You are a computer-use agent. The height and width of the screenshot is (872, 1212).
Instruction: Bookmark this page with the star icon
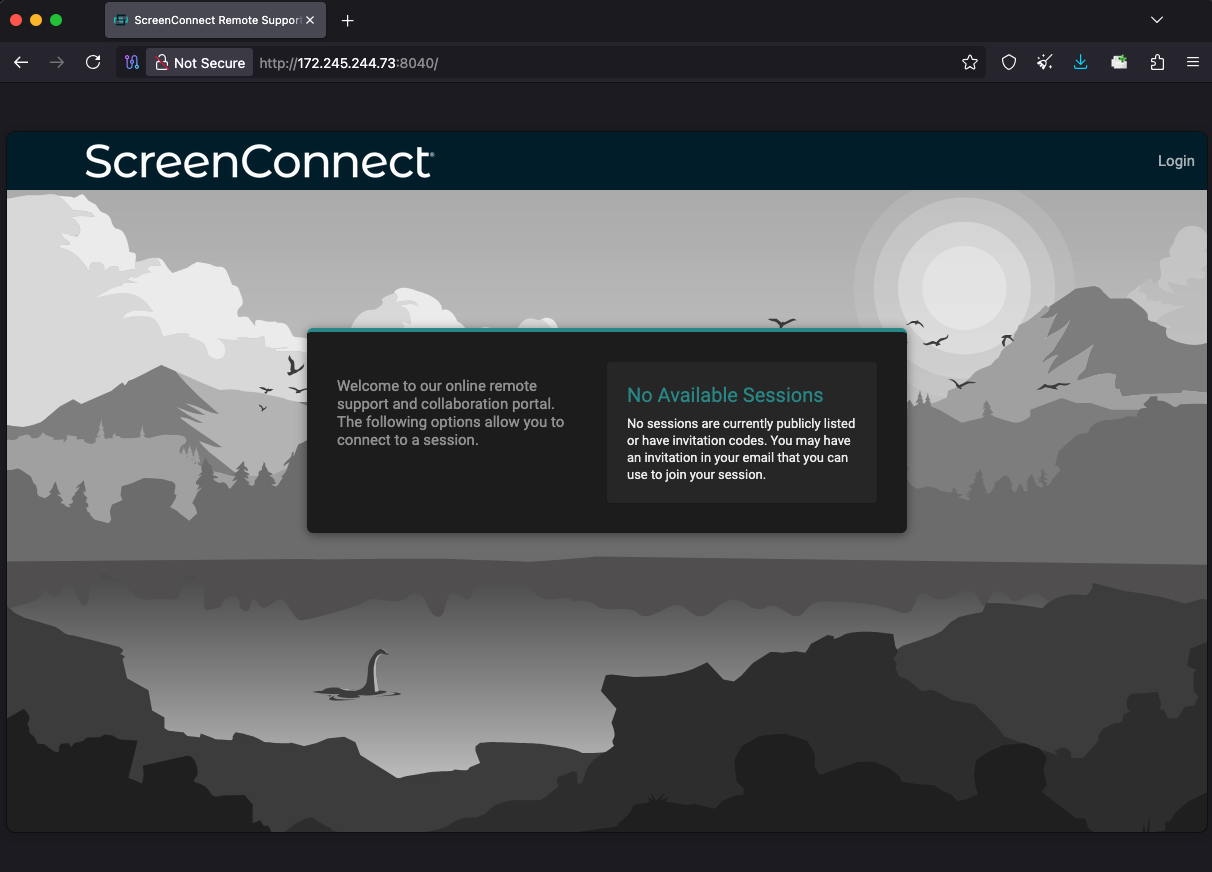969,62
